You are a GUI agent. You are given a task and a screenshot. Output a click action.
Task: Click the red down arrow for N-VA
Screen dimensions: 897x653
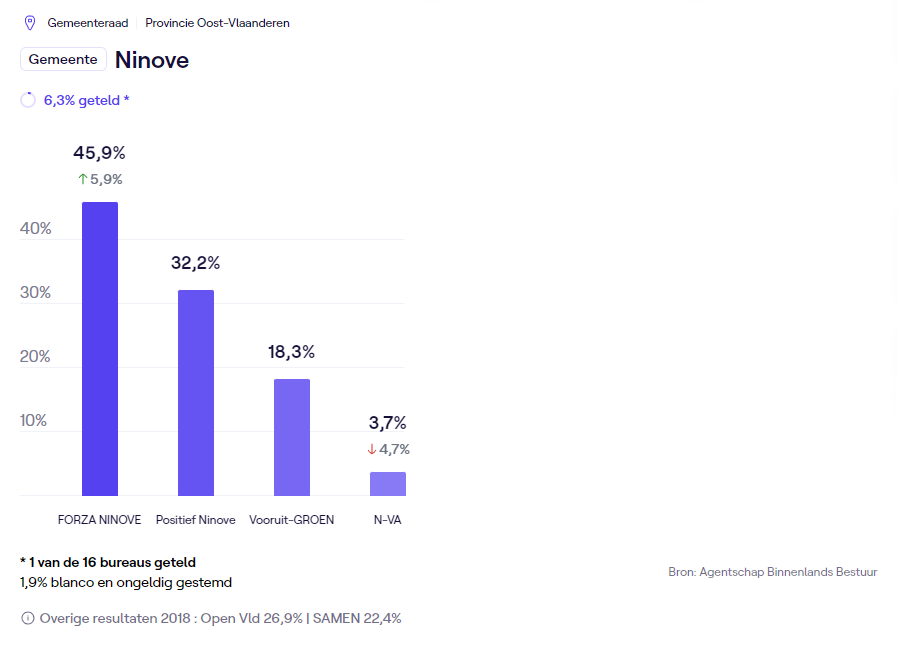(372, 449)
